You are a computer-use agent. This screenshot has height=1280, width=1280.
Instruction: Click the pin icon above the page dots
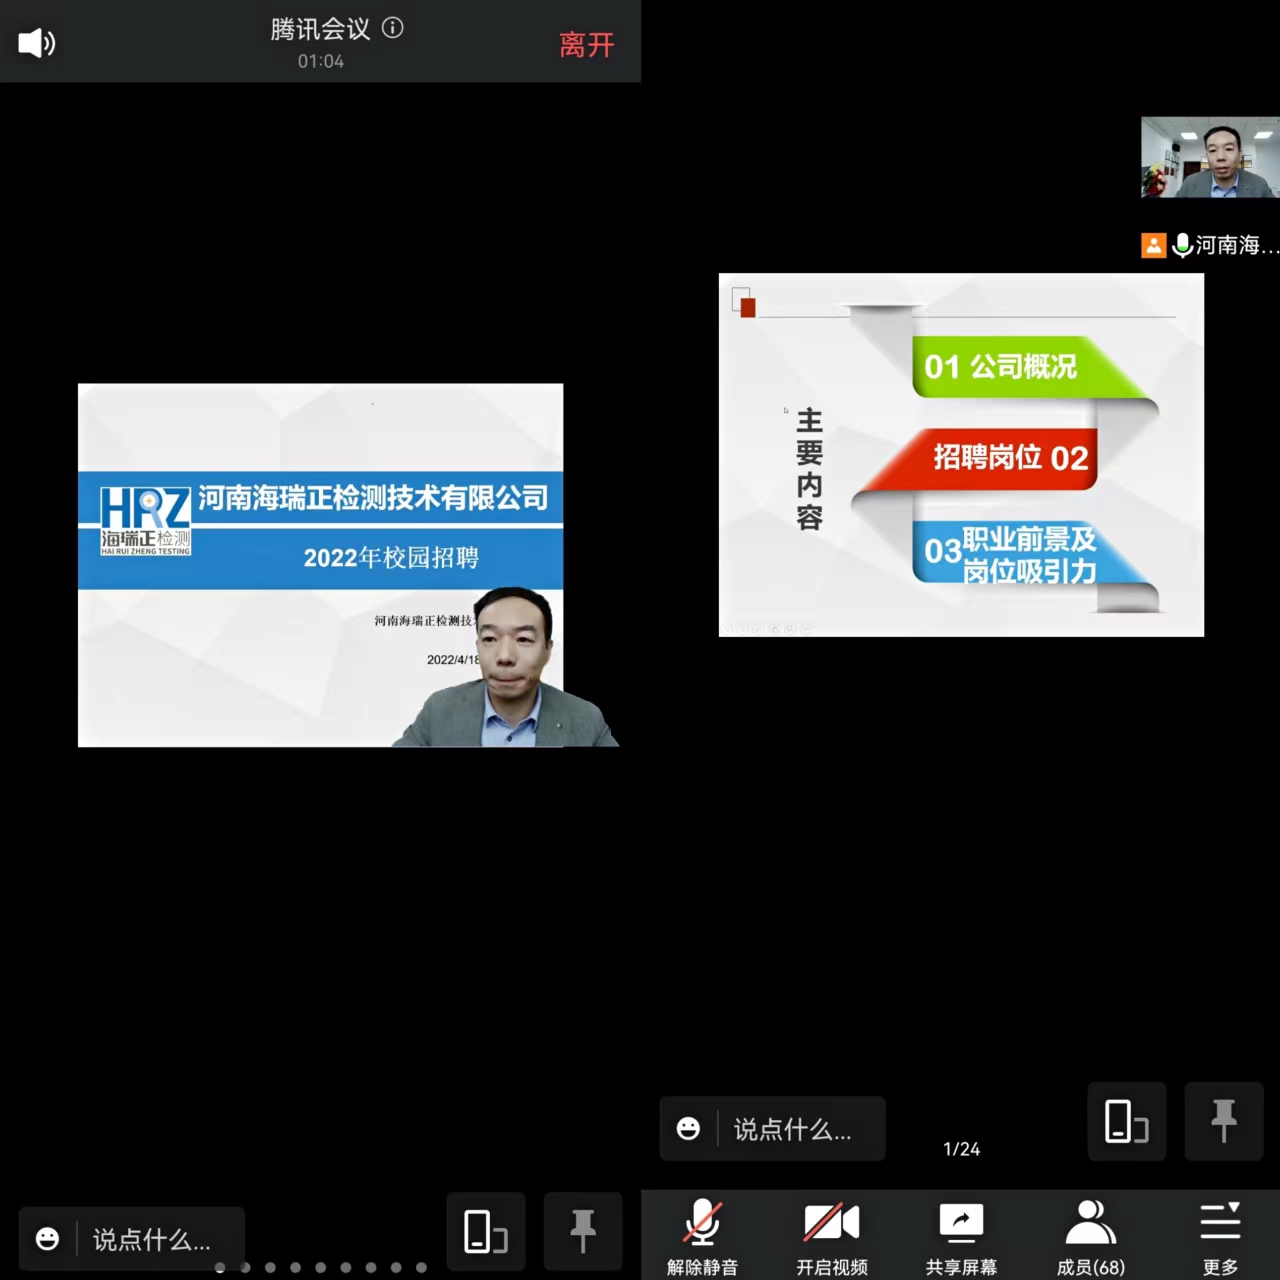(x=583, y=1231)
